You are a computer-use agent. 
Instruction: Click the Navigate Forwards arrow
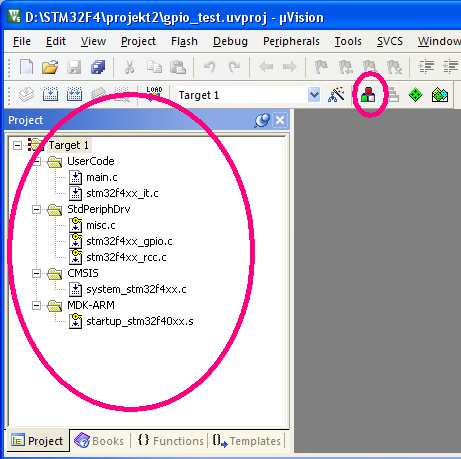[x=289, y=67]
